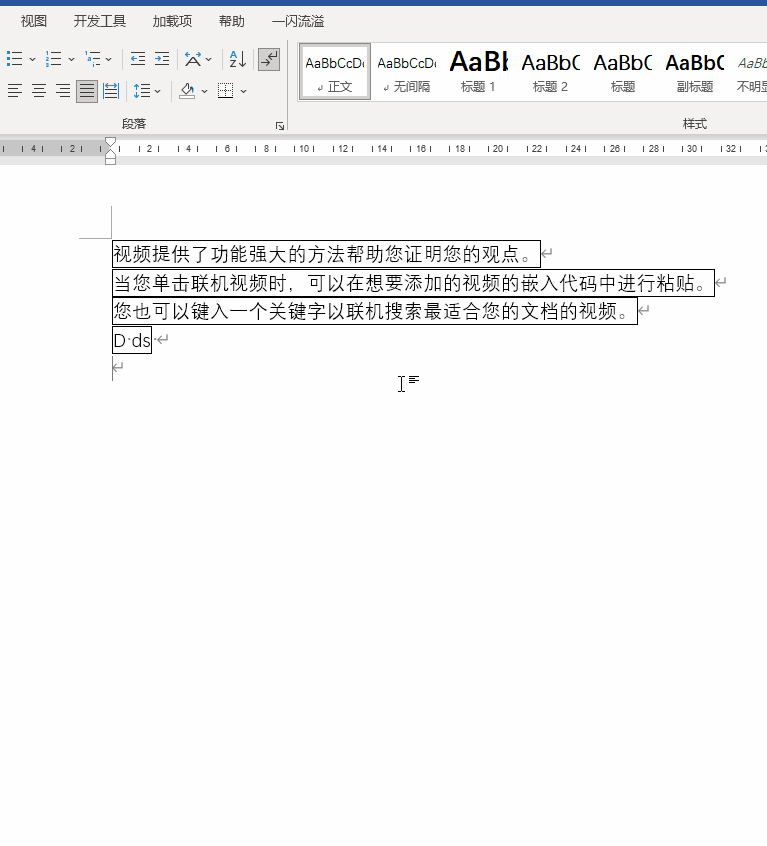Image resolution: width=767 pixels, height=846 pixels.
Task: Expand Asian layout dropdown arrow
Action: click(x=209, y=59)
